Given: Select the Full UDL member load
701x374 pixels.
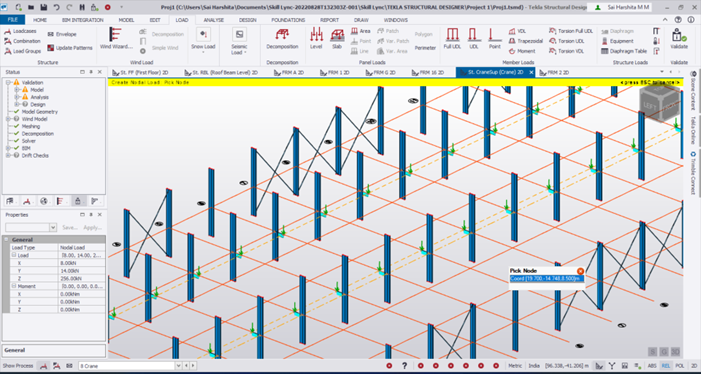Looking at the screenshot, I should [x=452, y=38].
